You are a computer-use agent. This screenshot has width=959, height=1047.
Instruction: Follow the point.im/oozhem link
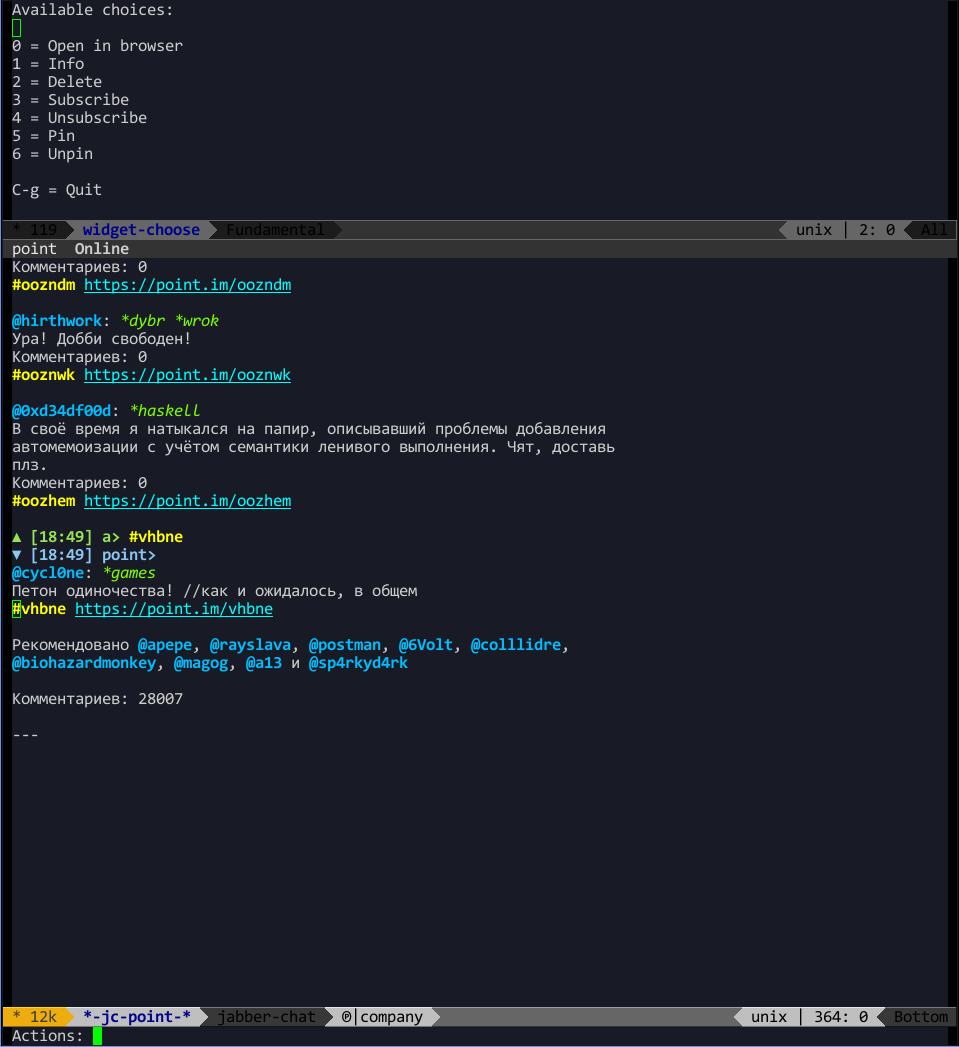pyautogui.click(x=187, y=501)
